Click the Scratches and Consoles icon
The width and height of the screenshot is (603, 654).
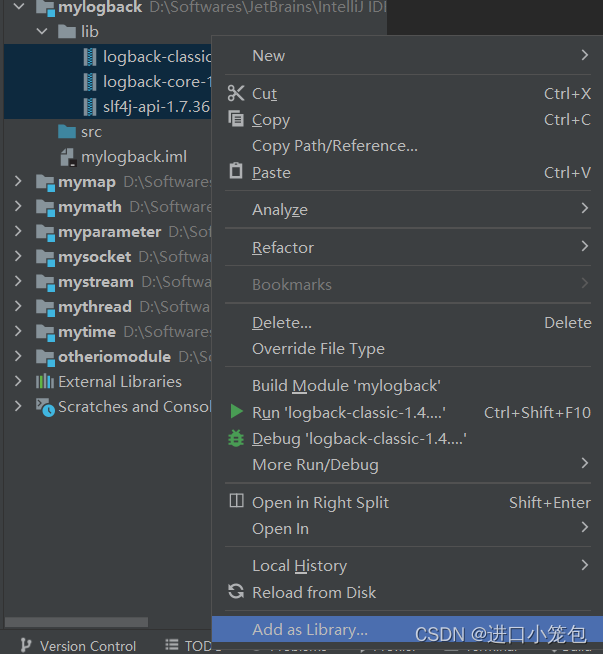pyautogui.click(x=45, y=407)
